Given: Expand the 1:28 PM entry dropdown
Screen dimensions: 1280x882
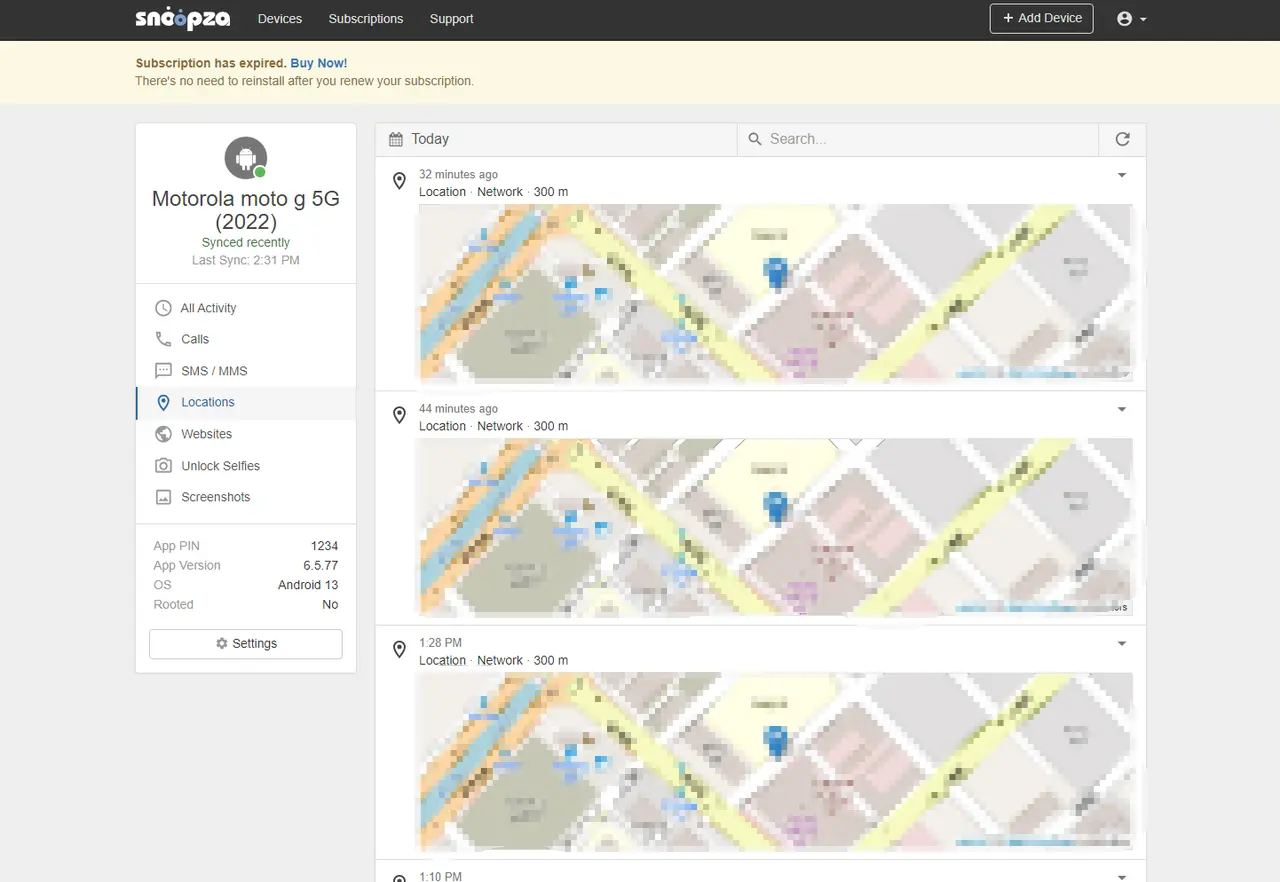Looking at the screenshot, I should 1122,643.
